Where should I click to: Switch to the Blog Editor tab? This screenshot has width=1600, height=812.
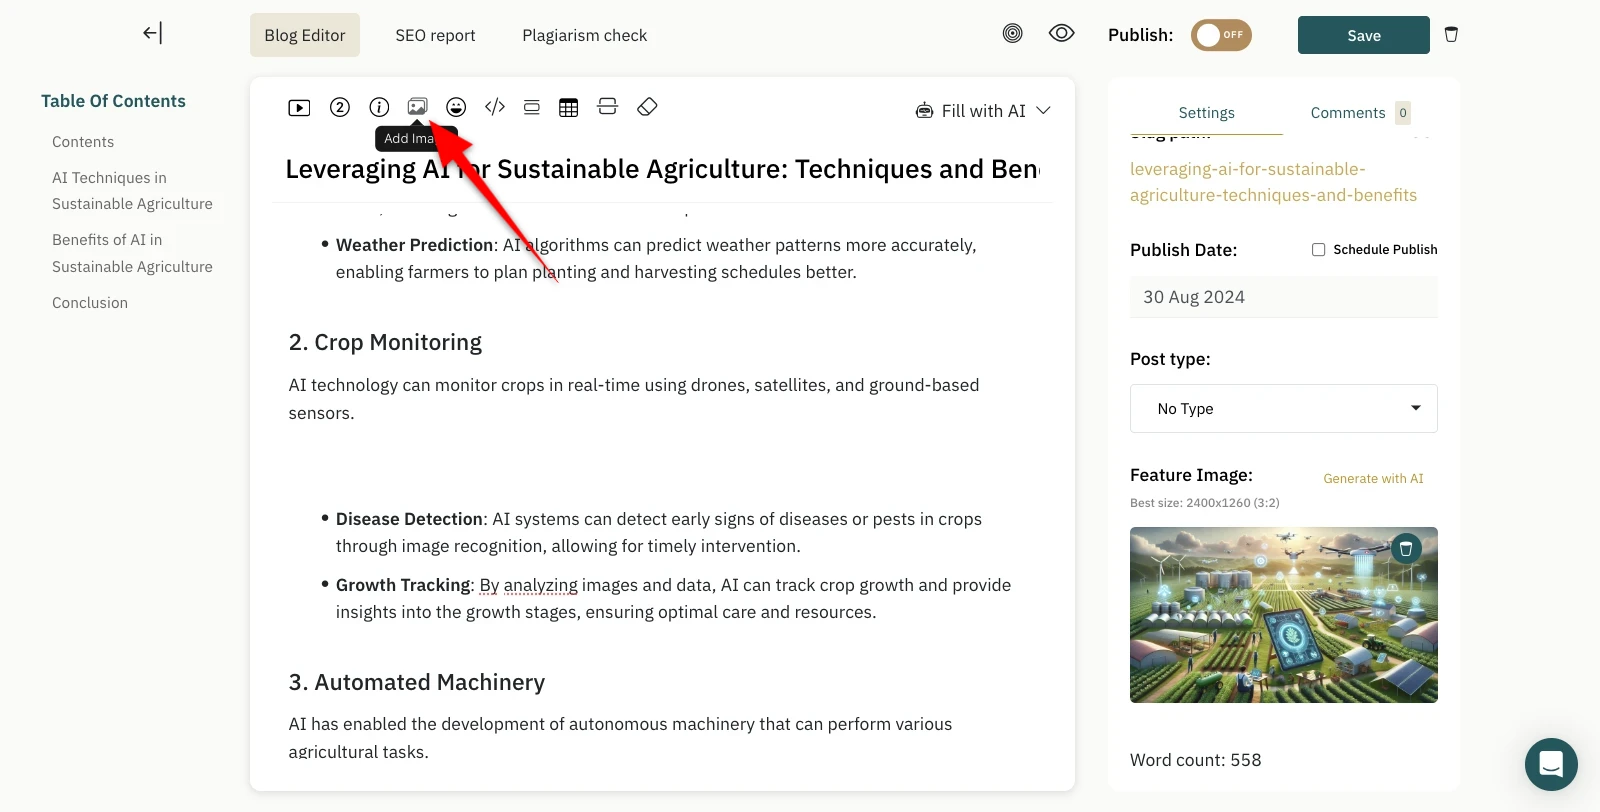coord(305,35)
